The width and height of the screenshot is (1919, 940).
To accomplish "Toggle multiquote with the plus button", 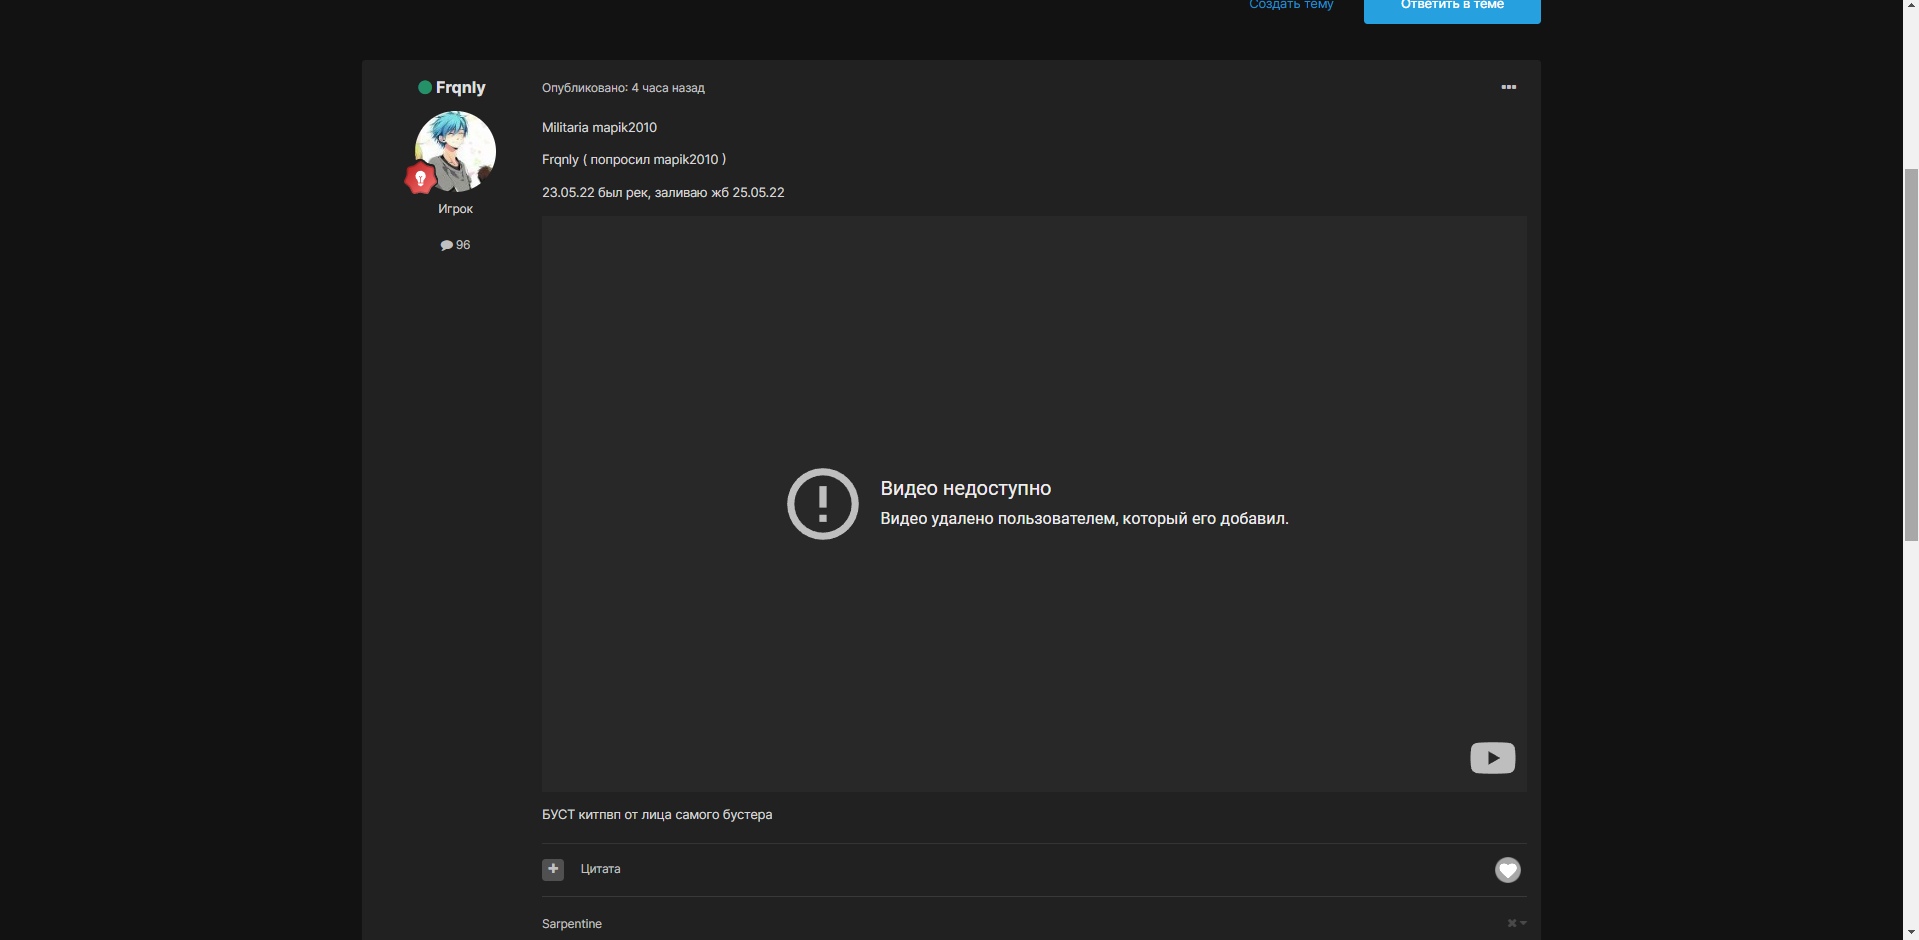I will (553, 869).
